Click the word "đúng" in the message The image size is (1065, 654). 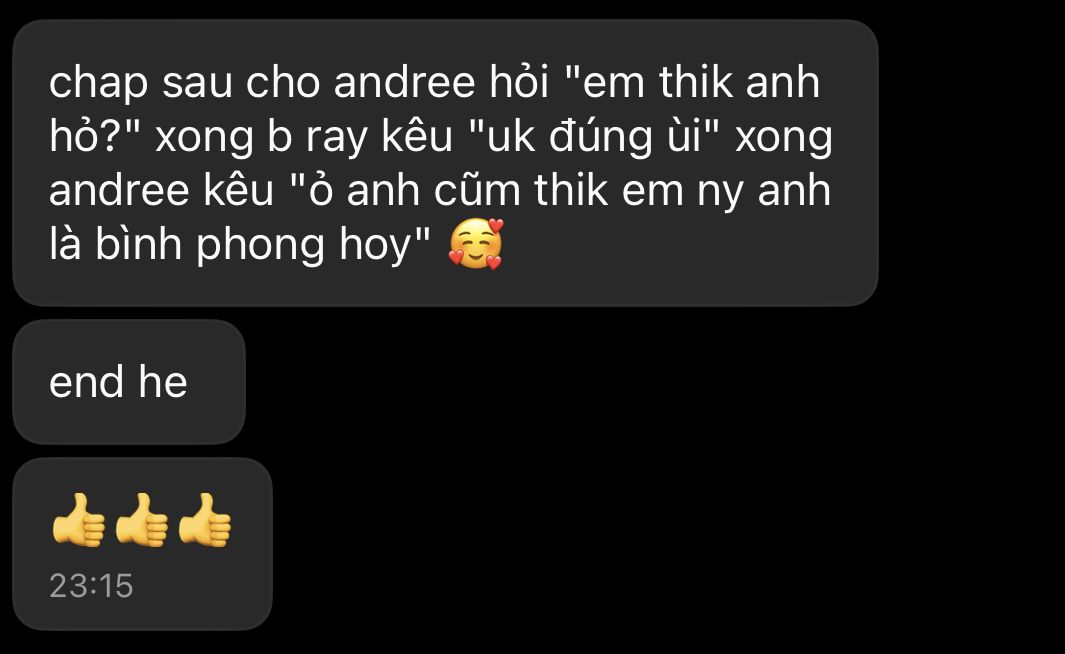pos(590,138)
